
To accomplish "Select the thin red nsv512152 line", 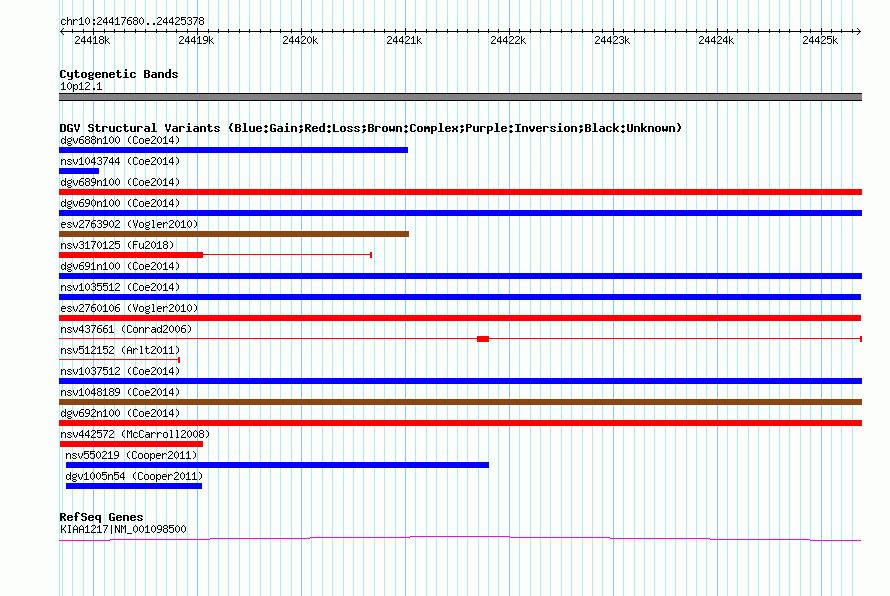I will click(x=119, y=360).
